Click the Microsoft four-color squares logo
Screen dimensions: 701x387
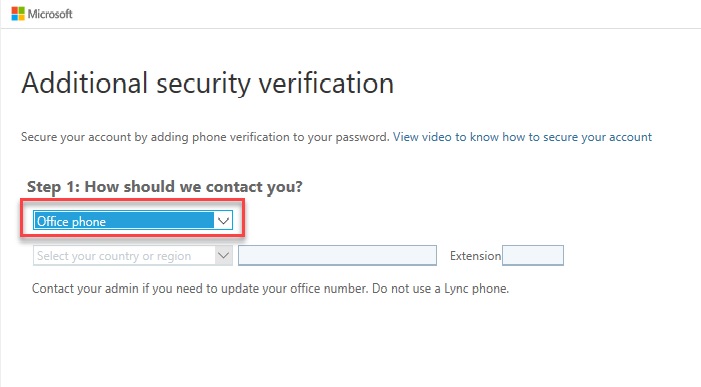[x=18, y=14]
